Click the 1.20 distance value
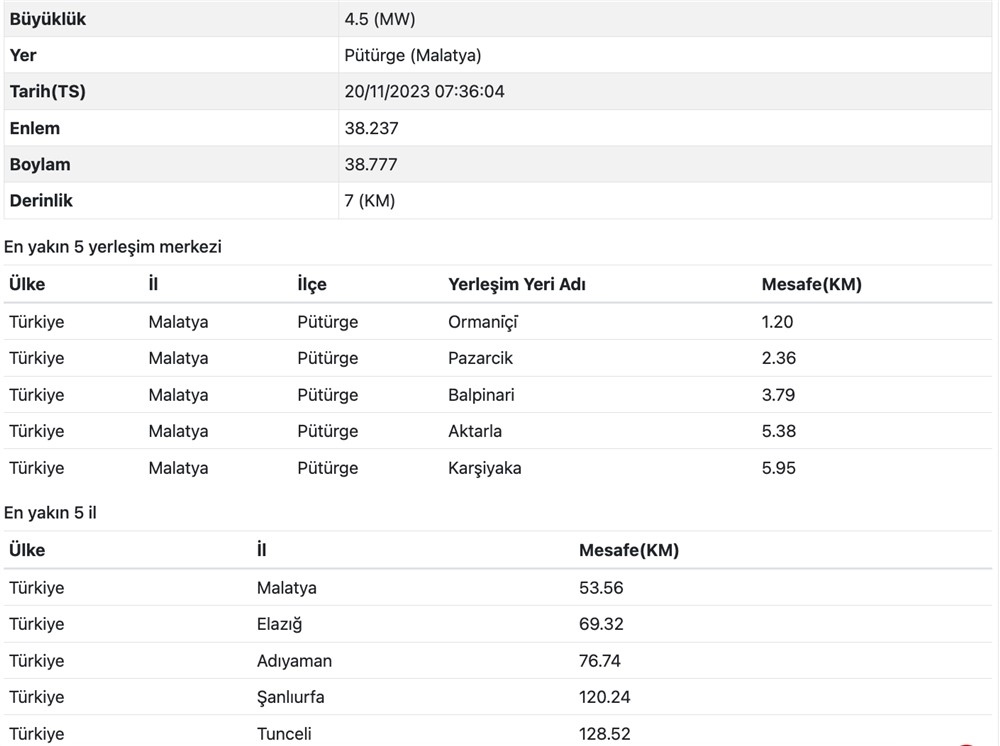This screenshot has width=1000, height=746. tap(777, 322)
